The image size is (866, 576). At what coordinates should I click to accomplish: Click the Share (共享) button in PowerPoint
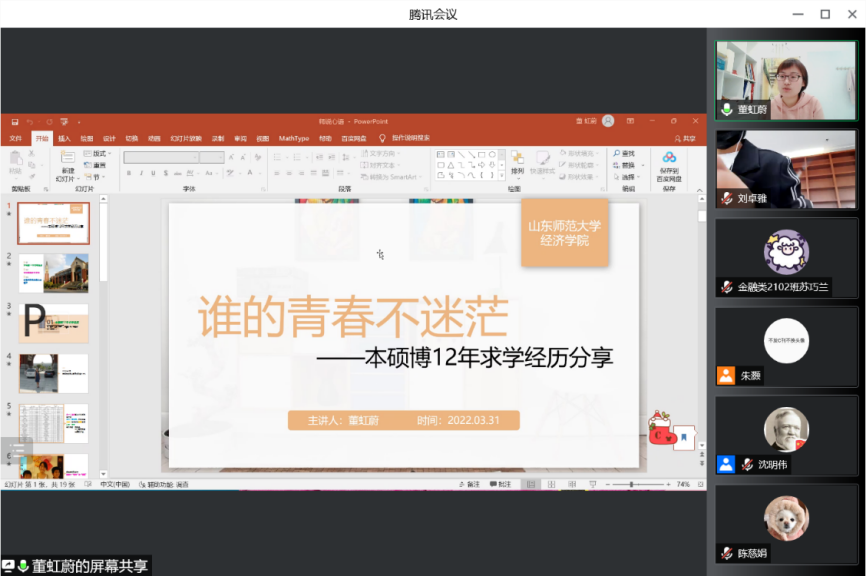685,138
